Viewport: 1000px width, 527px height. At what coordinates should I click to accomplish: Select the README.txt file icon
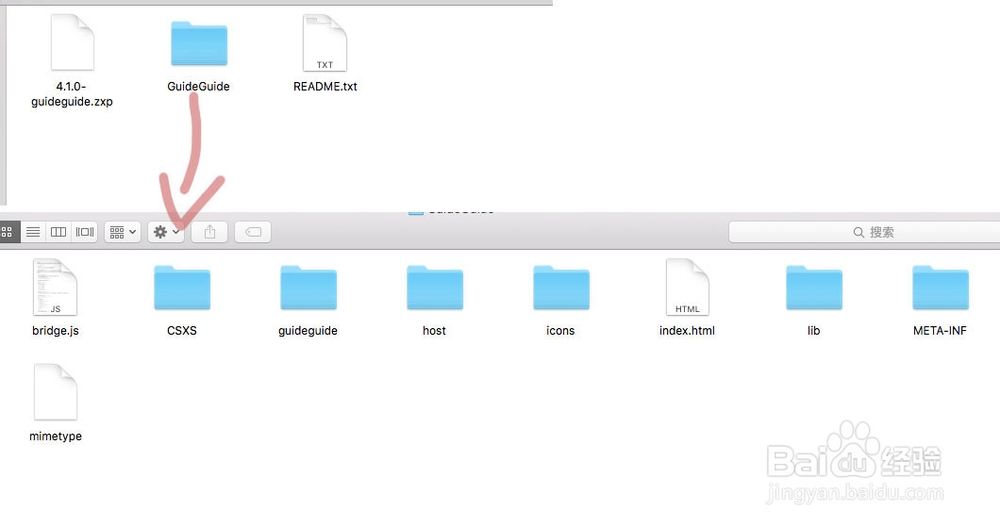[x=325, y=42]
